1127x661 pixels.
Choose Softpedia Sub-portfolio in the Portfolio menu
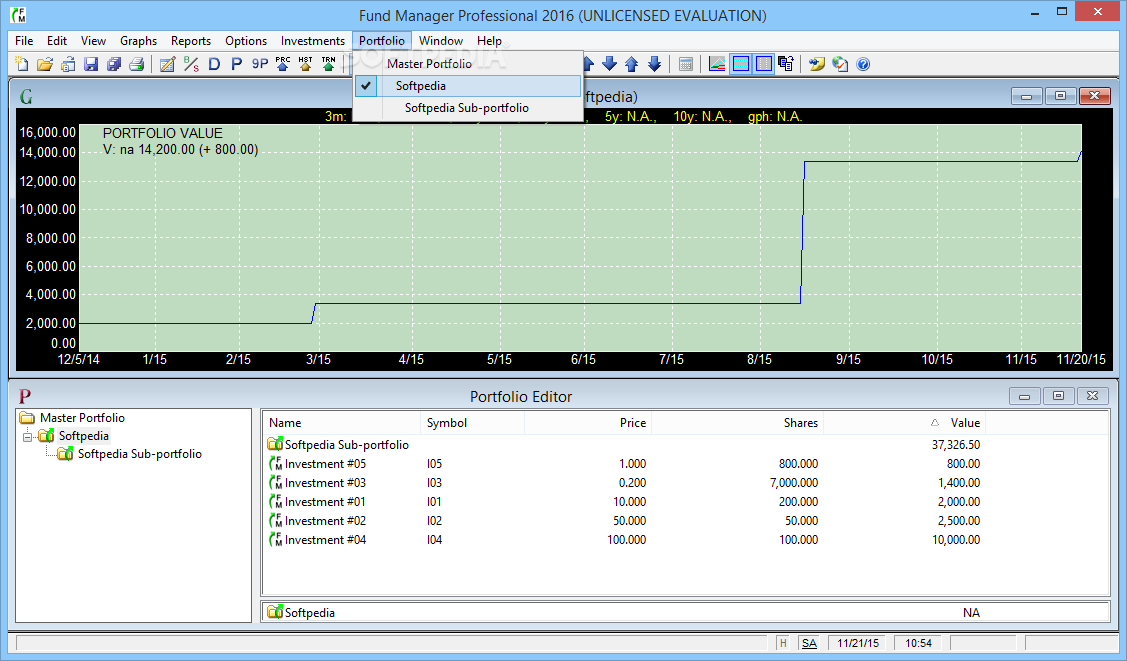[468, 108]
